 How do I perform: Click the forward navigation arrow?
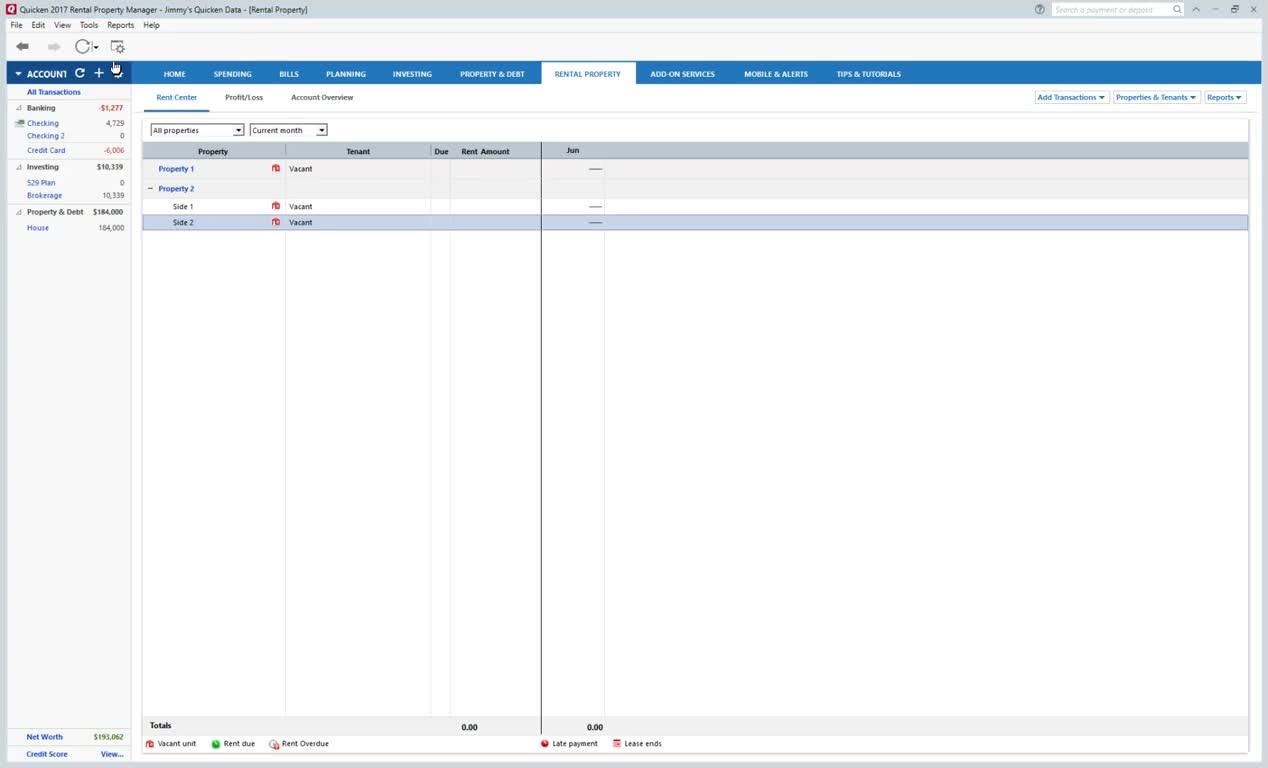(x=54, y=47)
